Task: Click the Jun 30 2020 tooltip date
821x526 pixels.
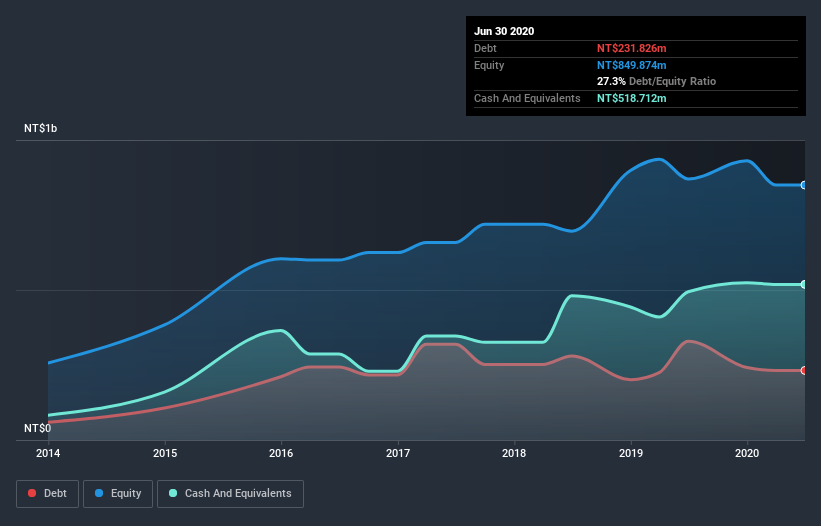Action: 504,31
